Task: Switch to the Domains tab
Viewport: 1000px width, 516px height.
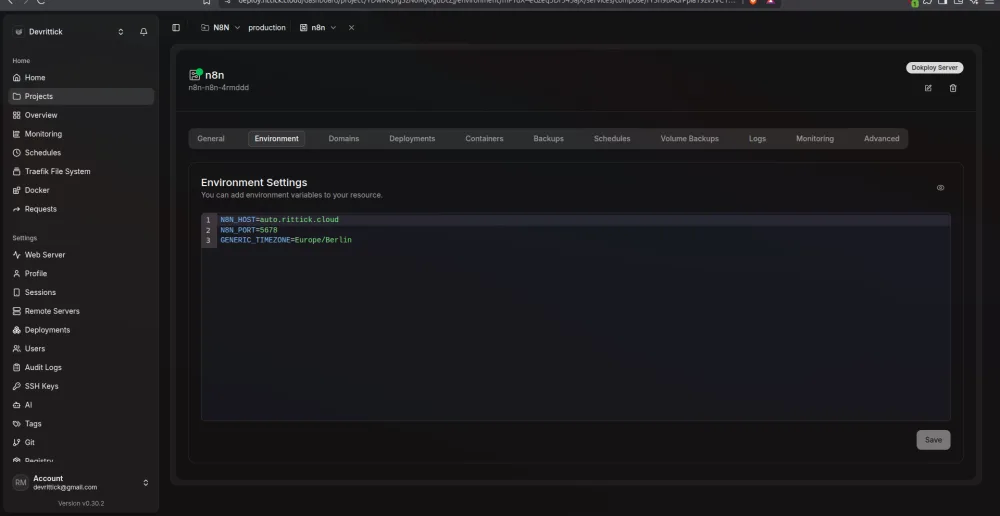Action: (344, 139)
